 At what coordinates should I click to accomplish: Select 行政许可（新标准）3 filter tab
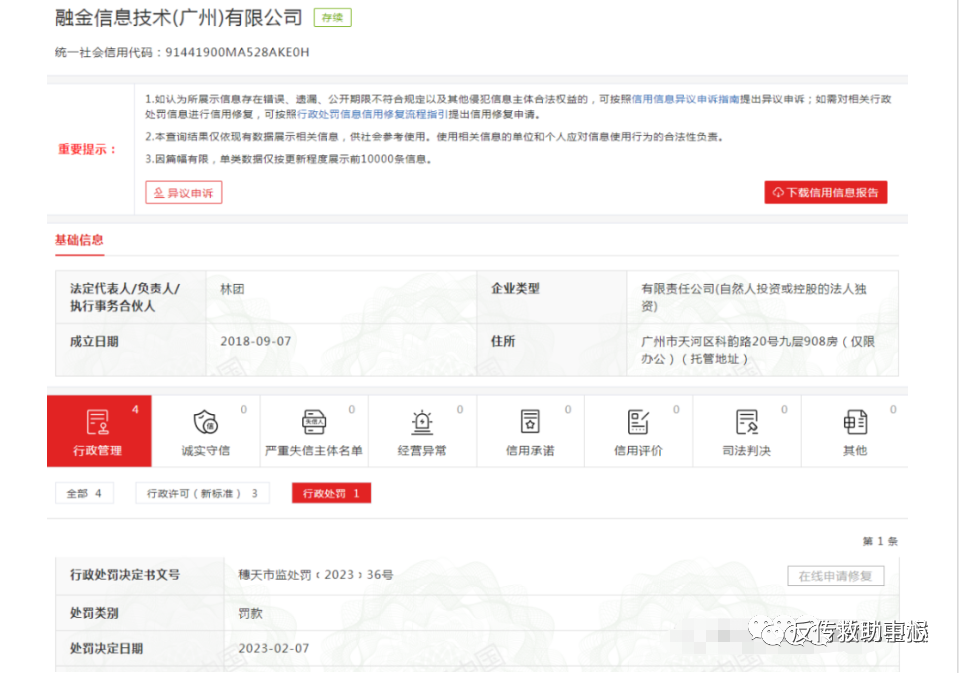tap(202, 493)
